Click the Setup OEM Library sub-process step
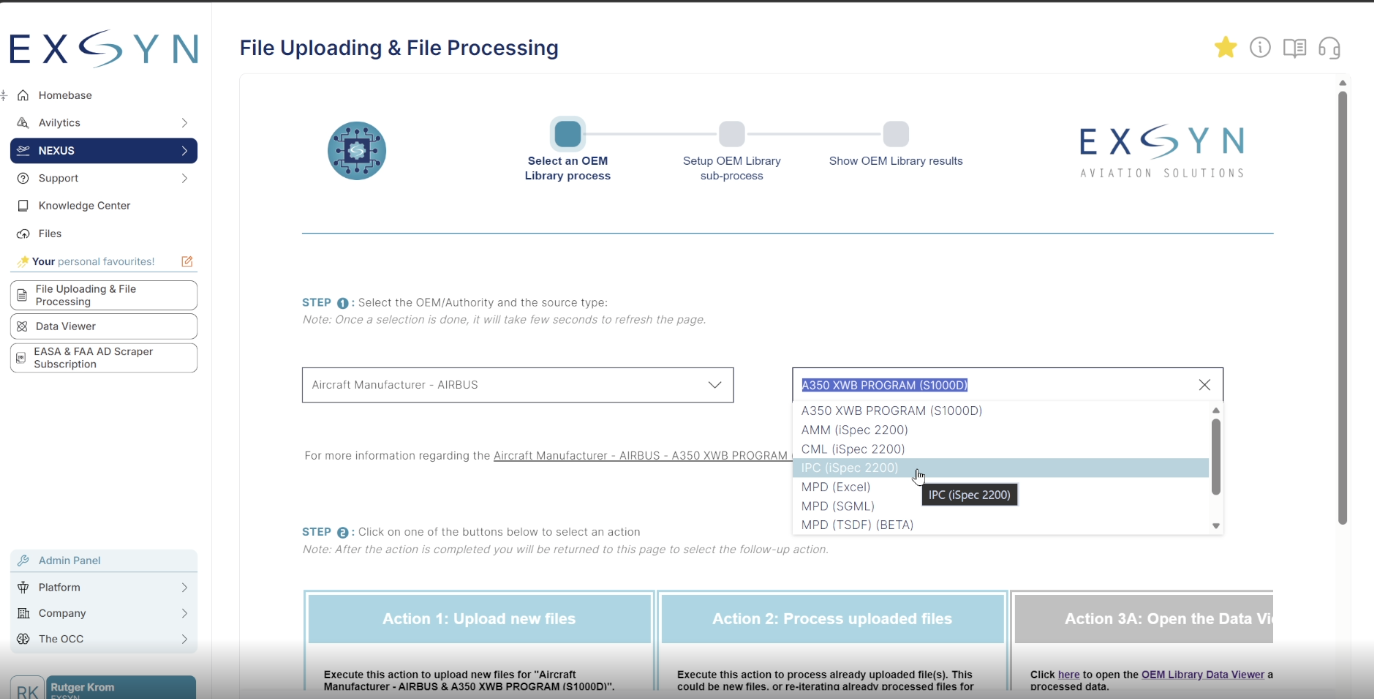The image size is (1374, 699). point(732,133)
